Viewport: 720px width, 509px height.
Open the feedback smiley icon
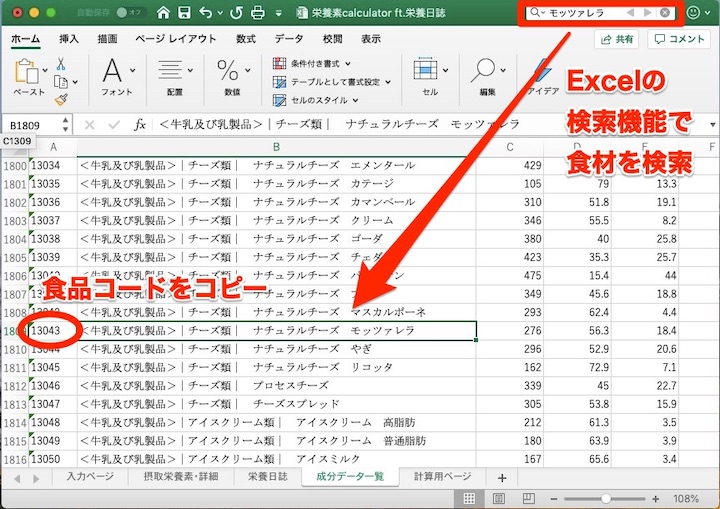tap(693, 12)
